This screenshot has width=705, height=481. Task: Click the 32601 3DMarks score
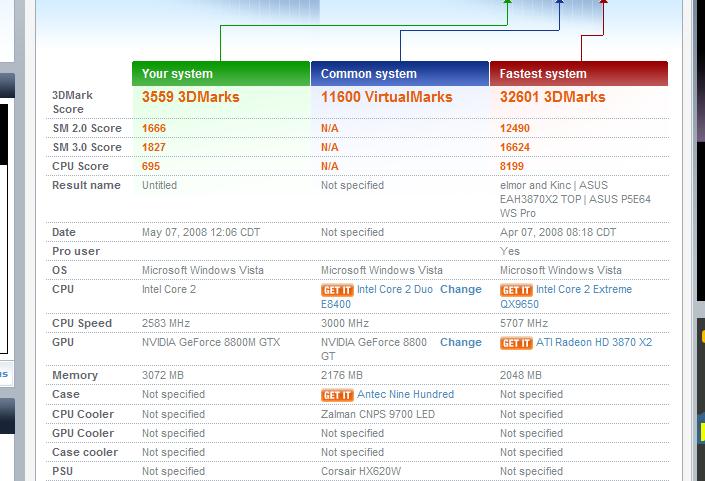553,97
